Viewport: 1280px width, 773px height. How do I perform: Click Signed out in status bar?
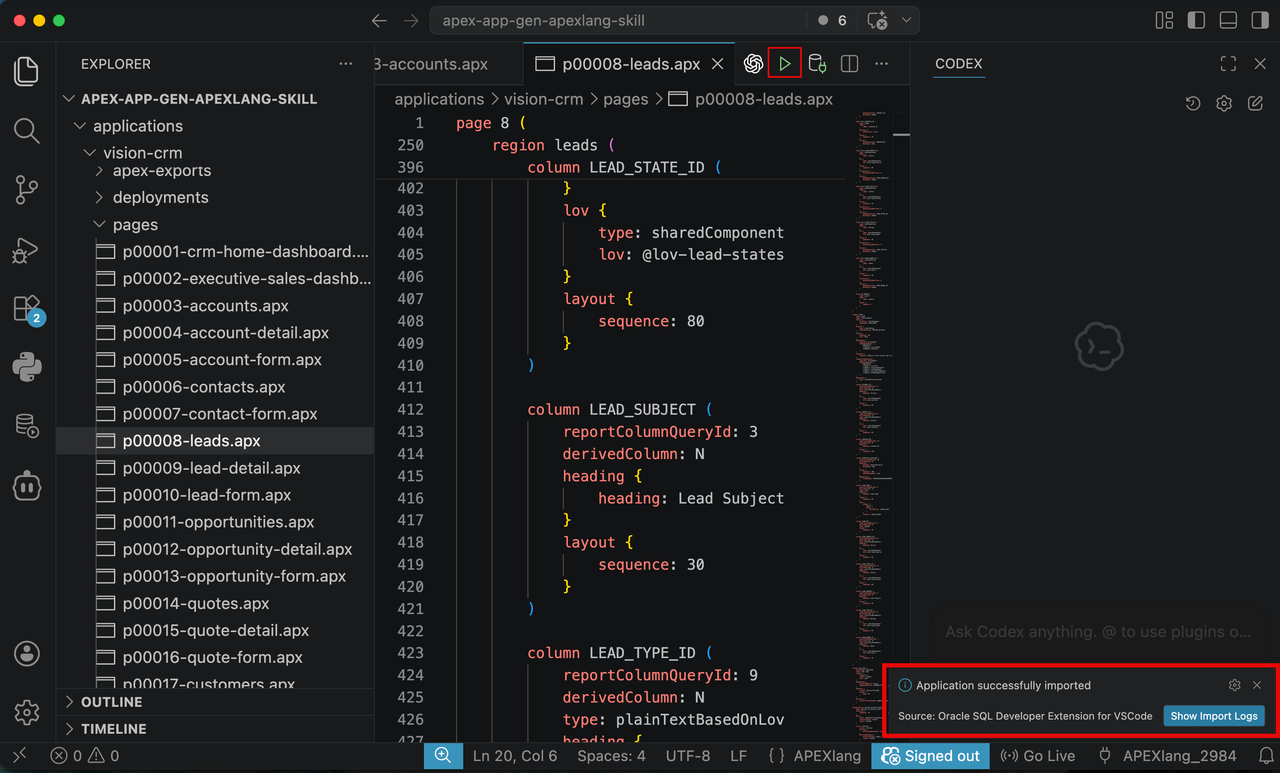(930, 756)
